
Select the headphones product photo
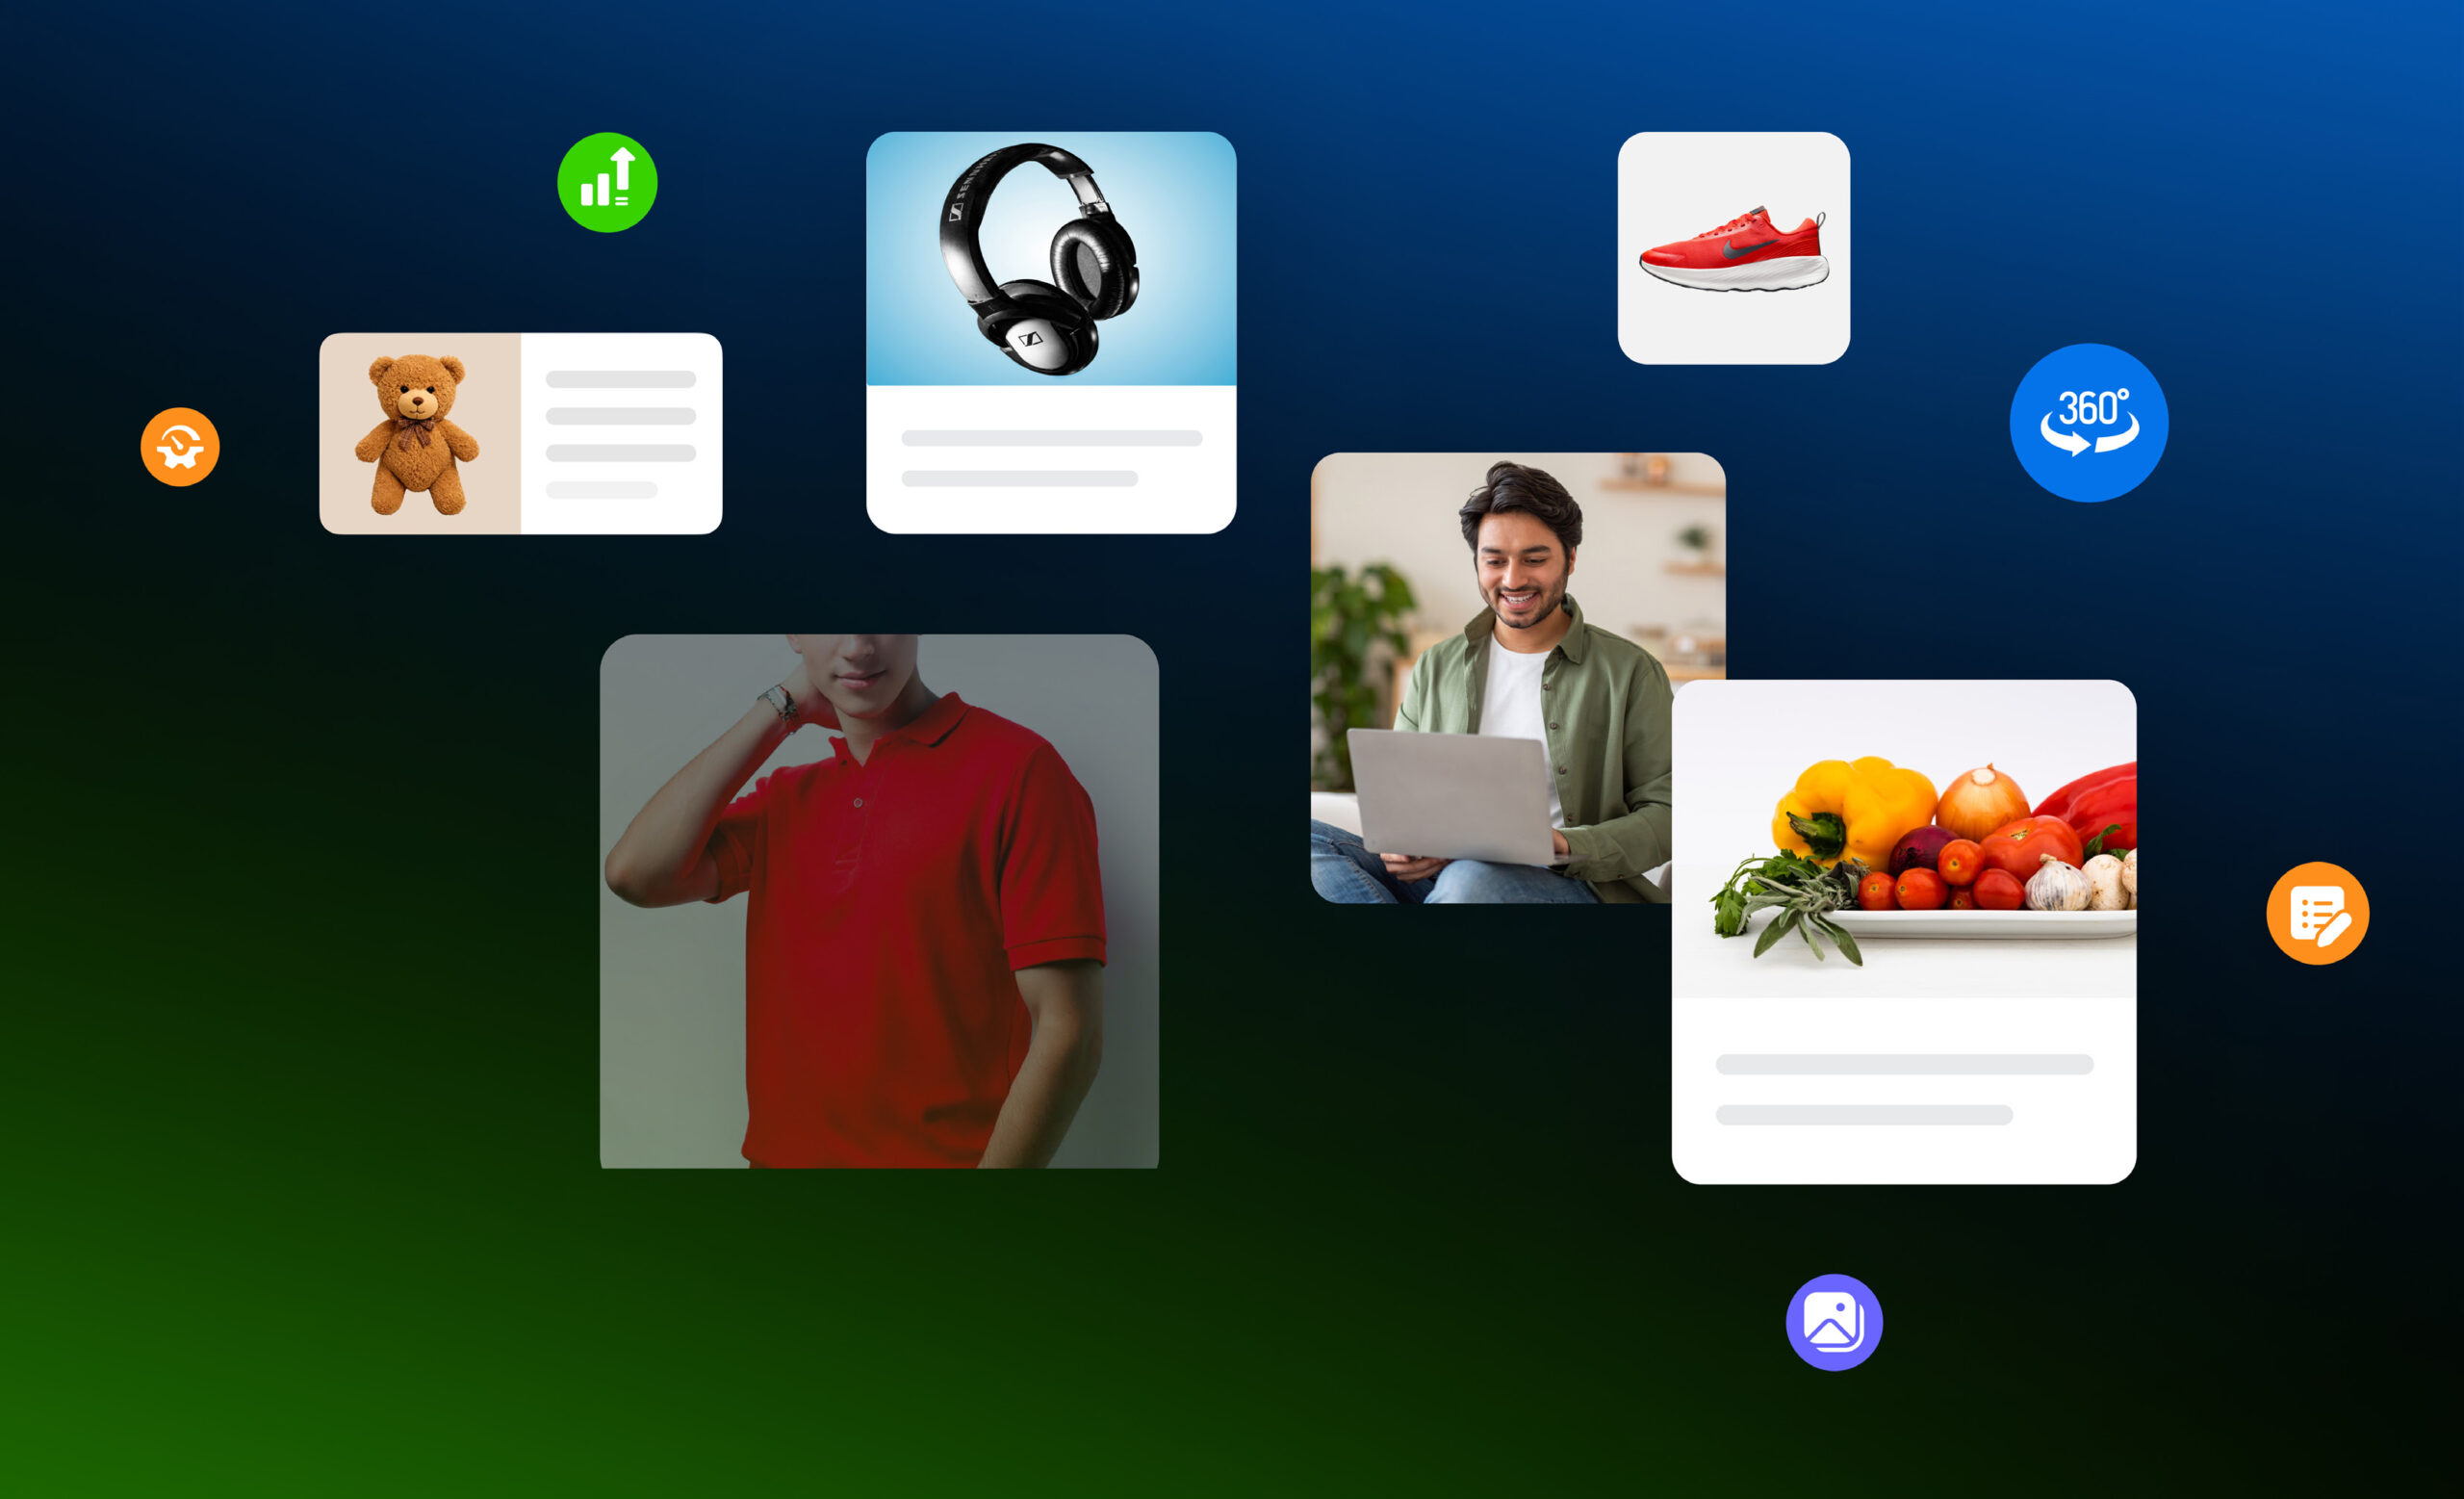pos(1050,259)
